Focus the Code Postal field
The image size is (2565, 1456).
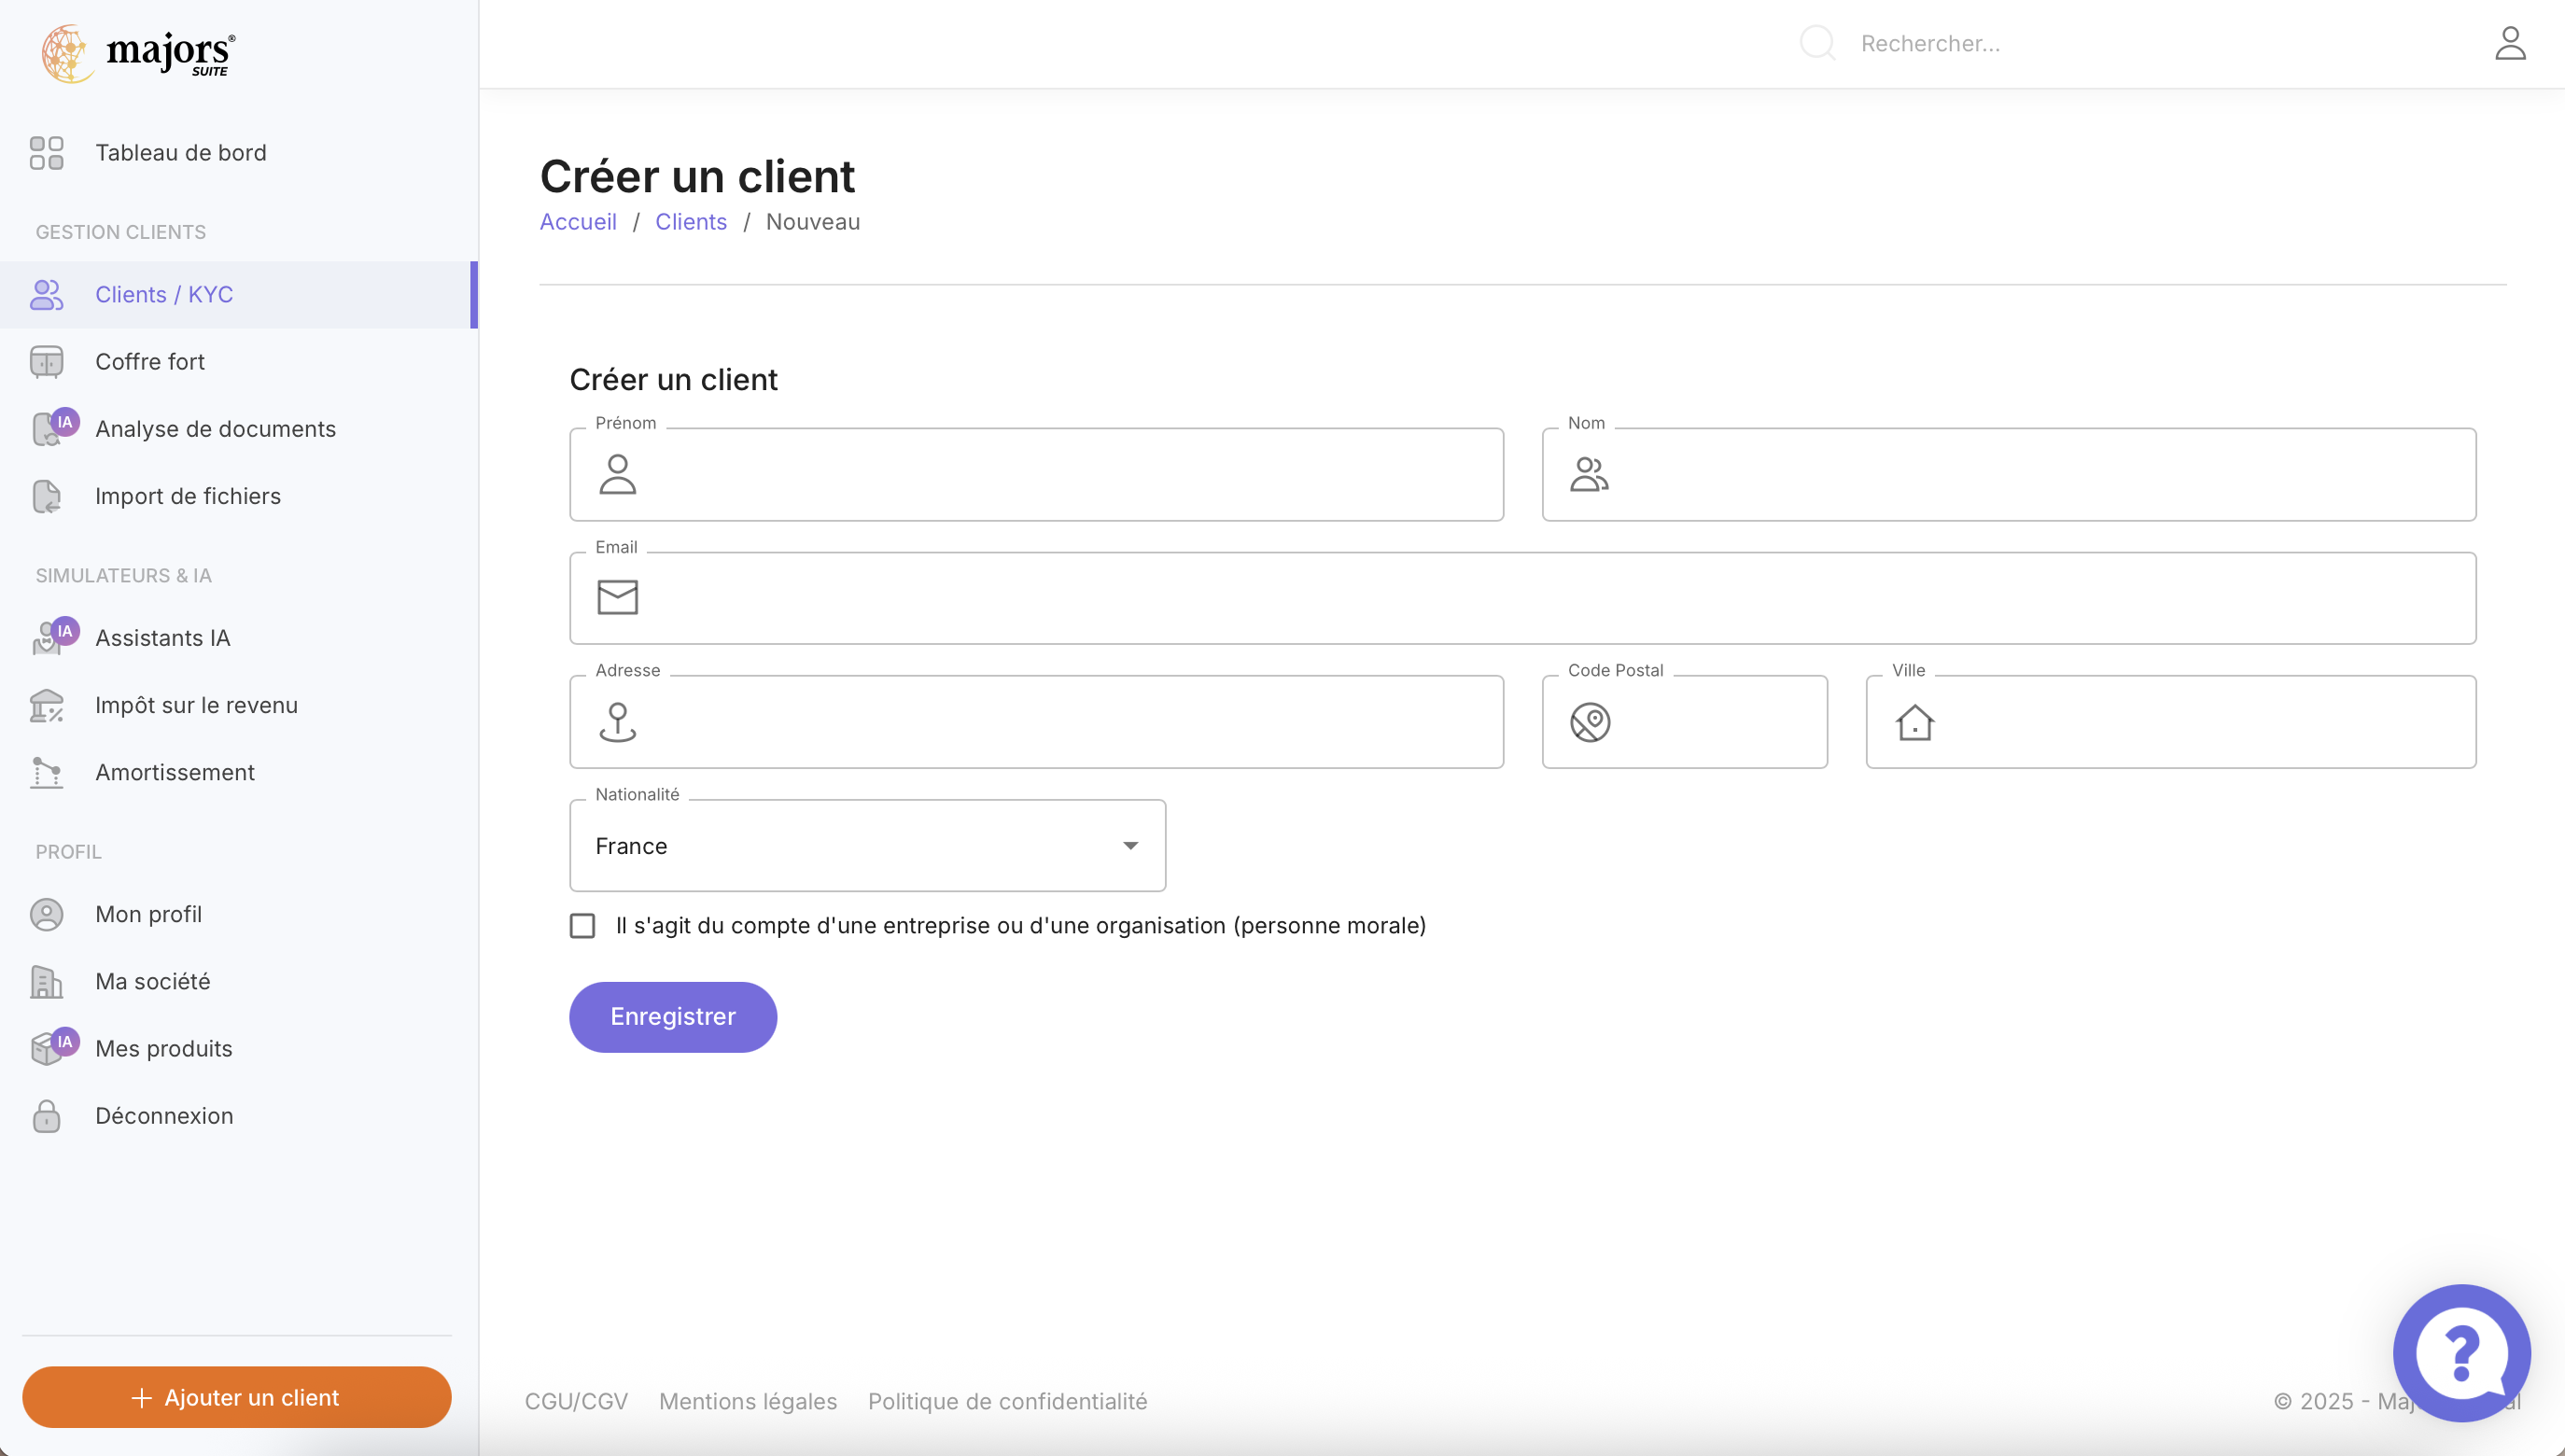pos(1710,722)
